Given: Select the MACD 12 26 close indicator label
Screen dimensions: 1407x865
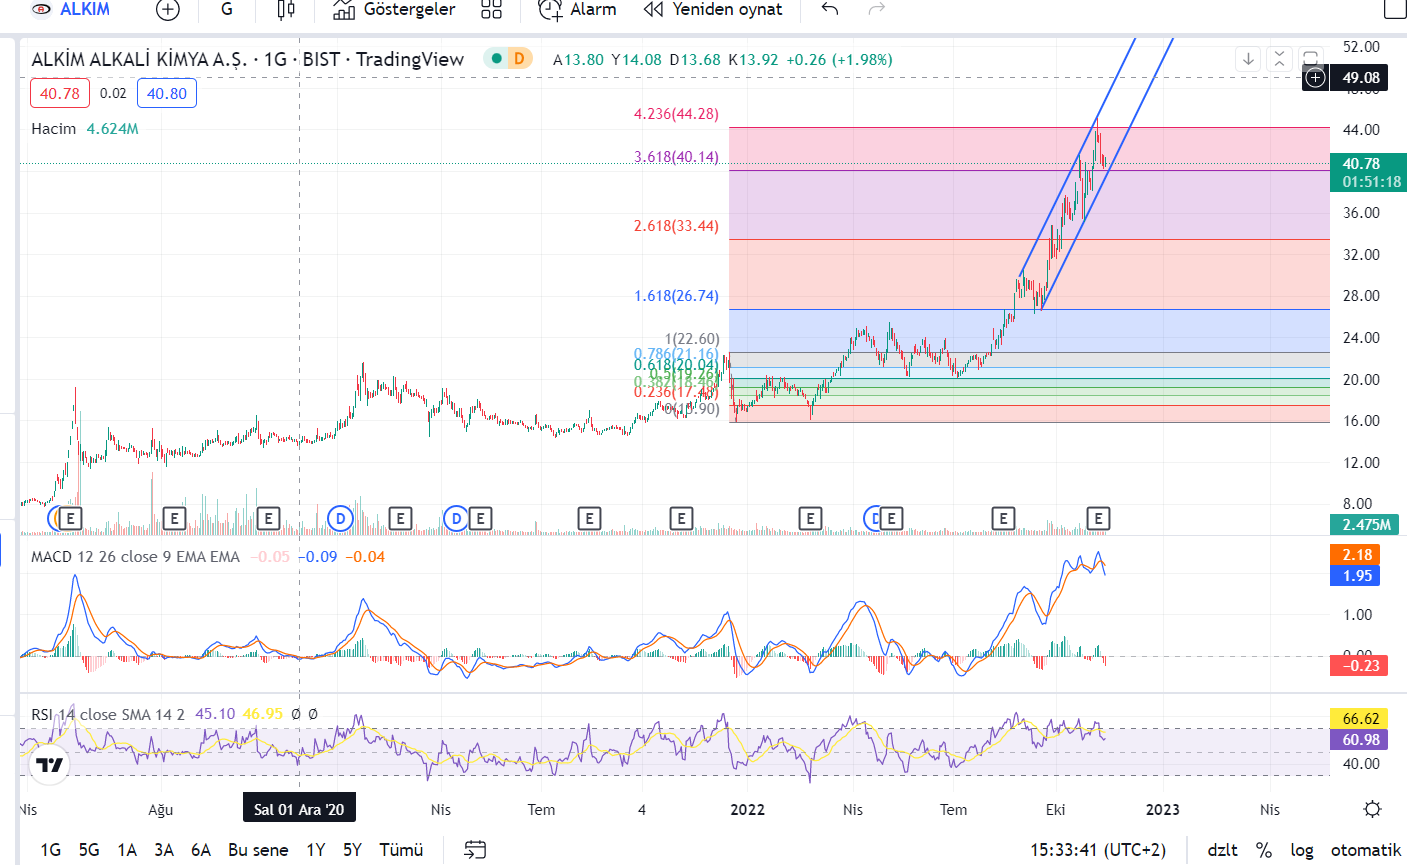Looking at the screenshot, I should [x=136, y=557].
